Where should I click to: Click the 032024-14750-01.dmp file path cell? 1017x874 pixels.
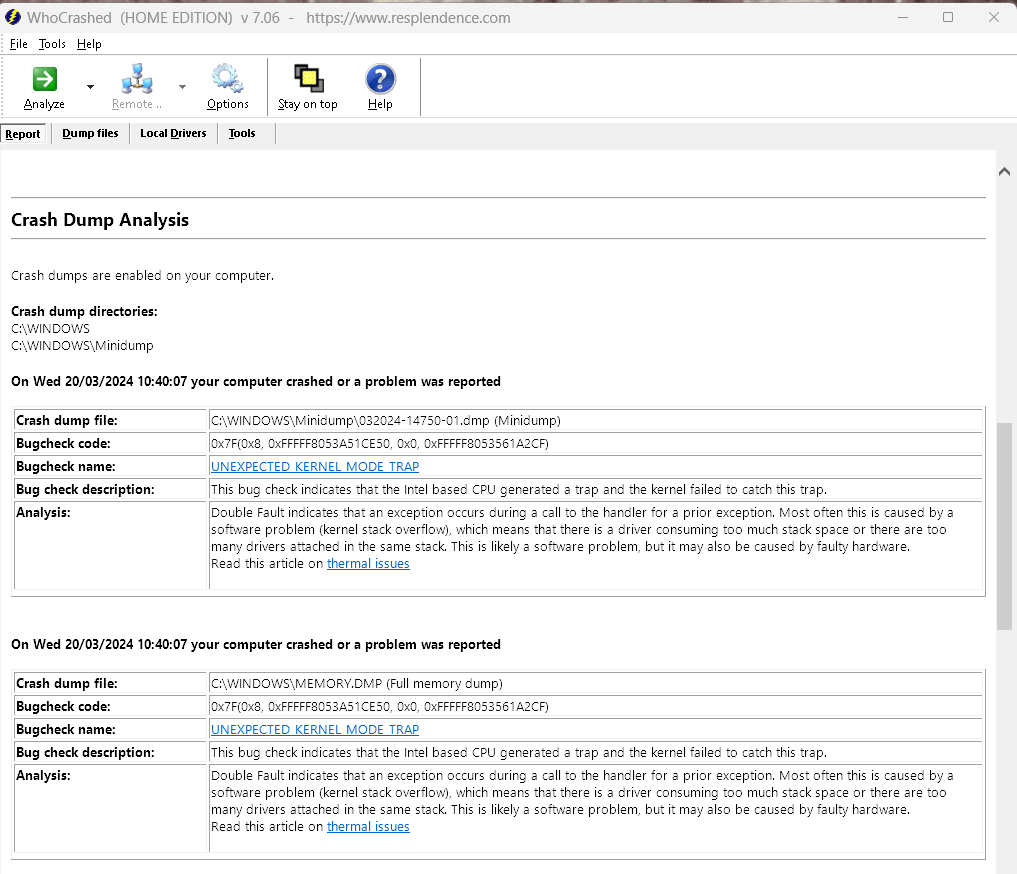coord(595,420)
